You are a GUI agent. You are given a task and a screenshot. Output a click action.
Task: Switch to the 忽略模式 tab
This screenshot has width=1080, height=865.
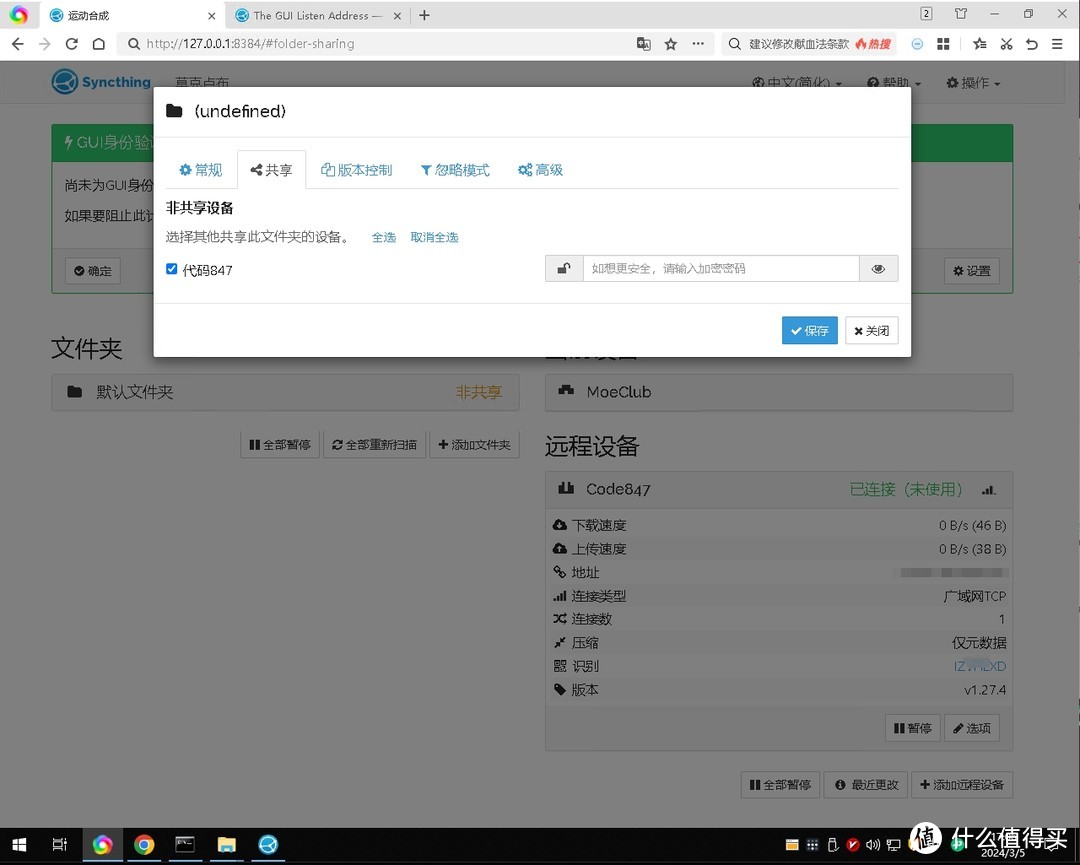point(455,170)
